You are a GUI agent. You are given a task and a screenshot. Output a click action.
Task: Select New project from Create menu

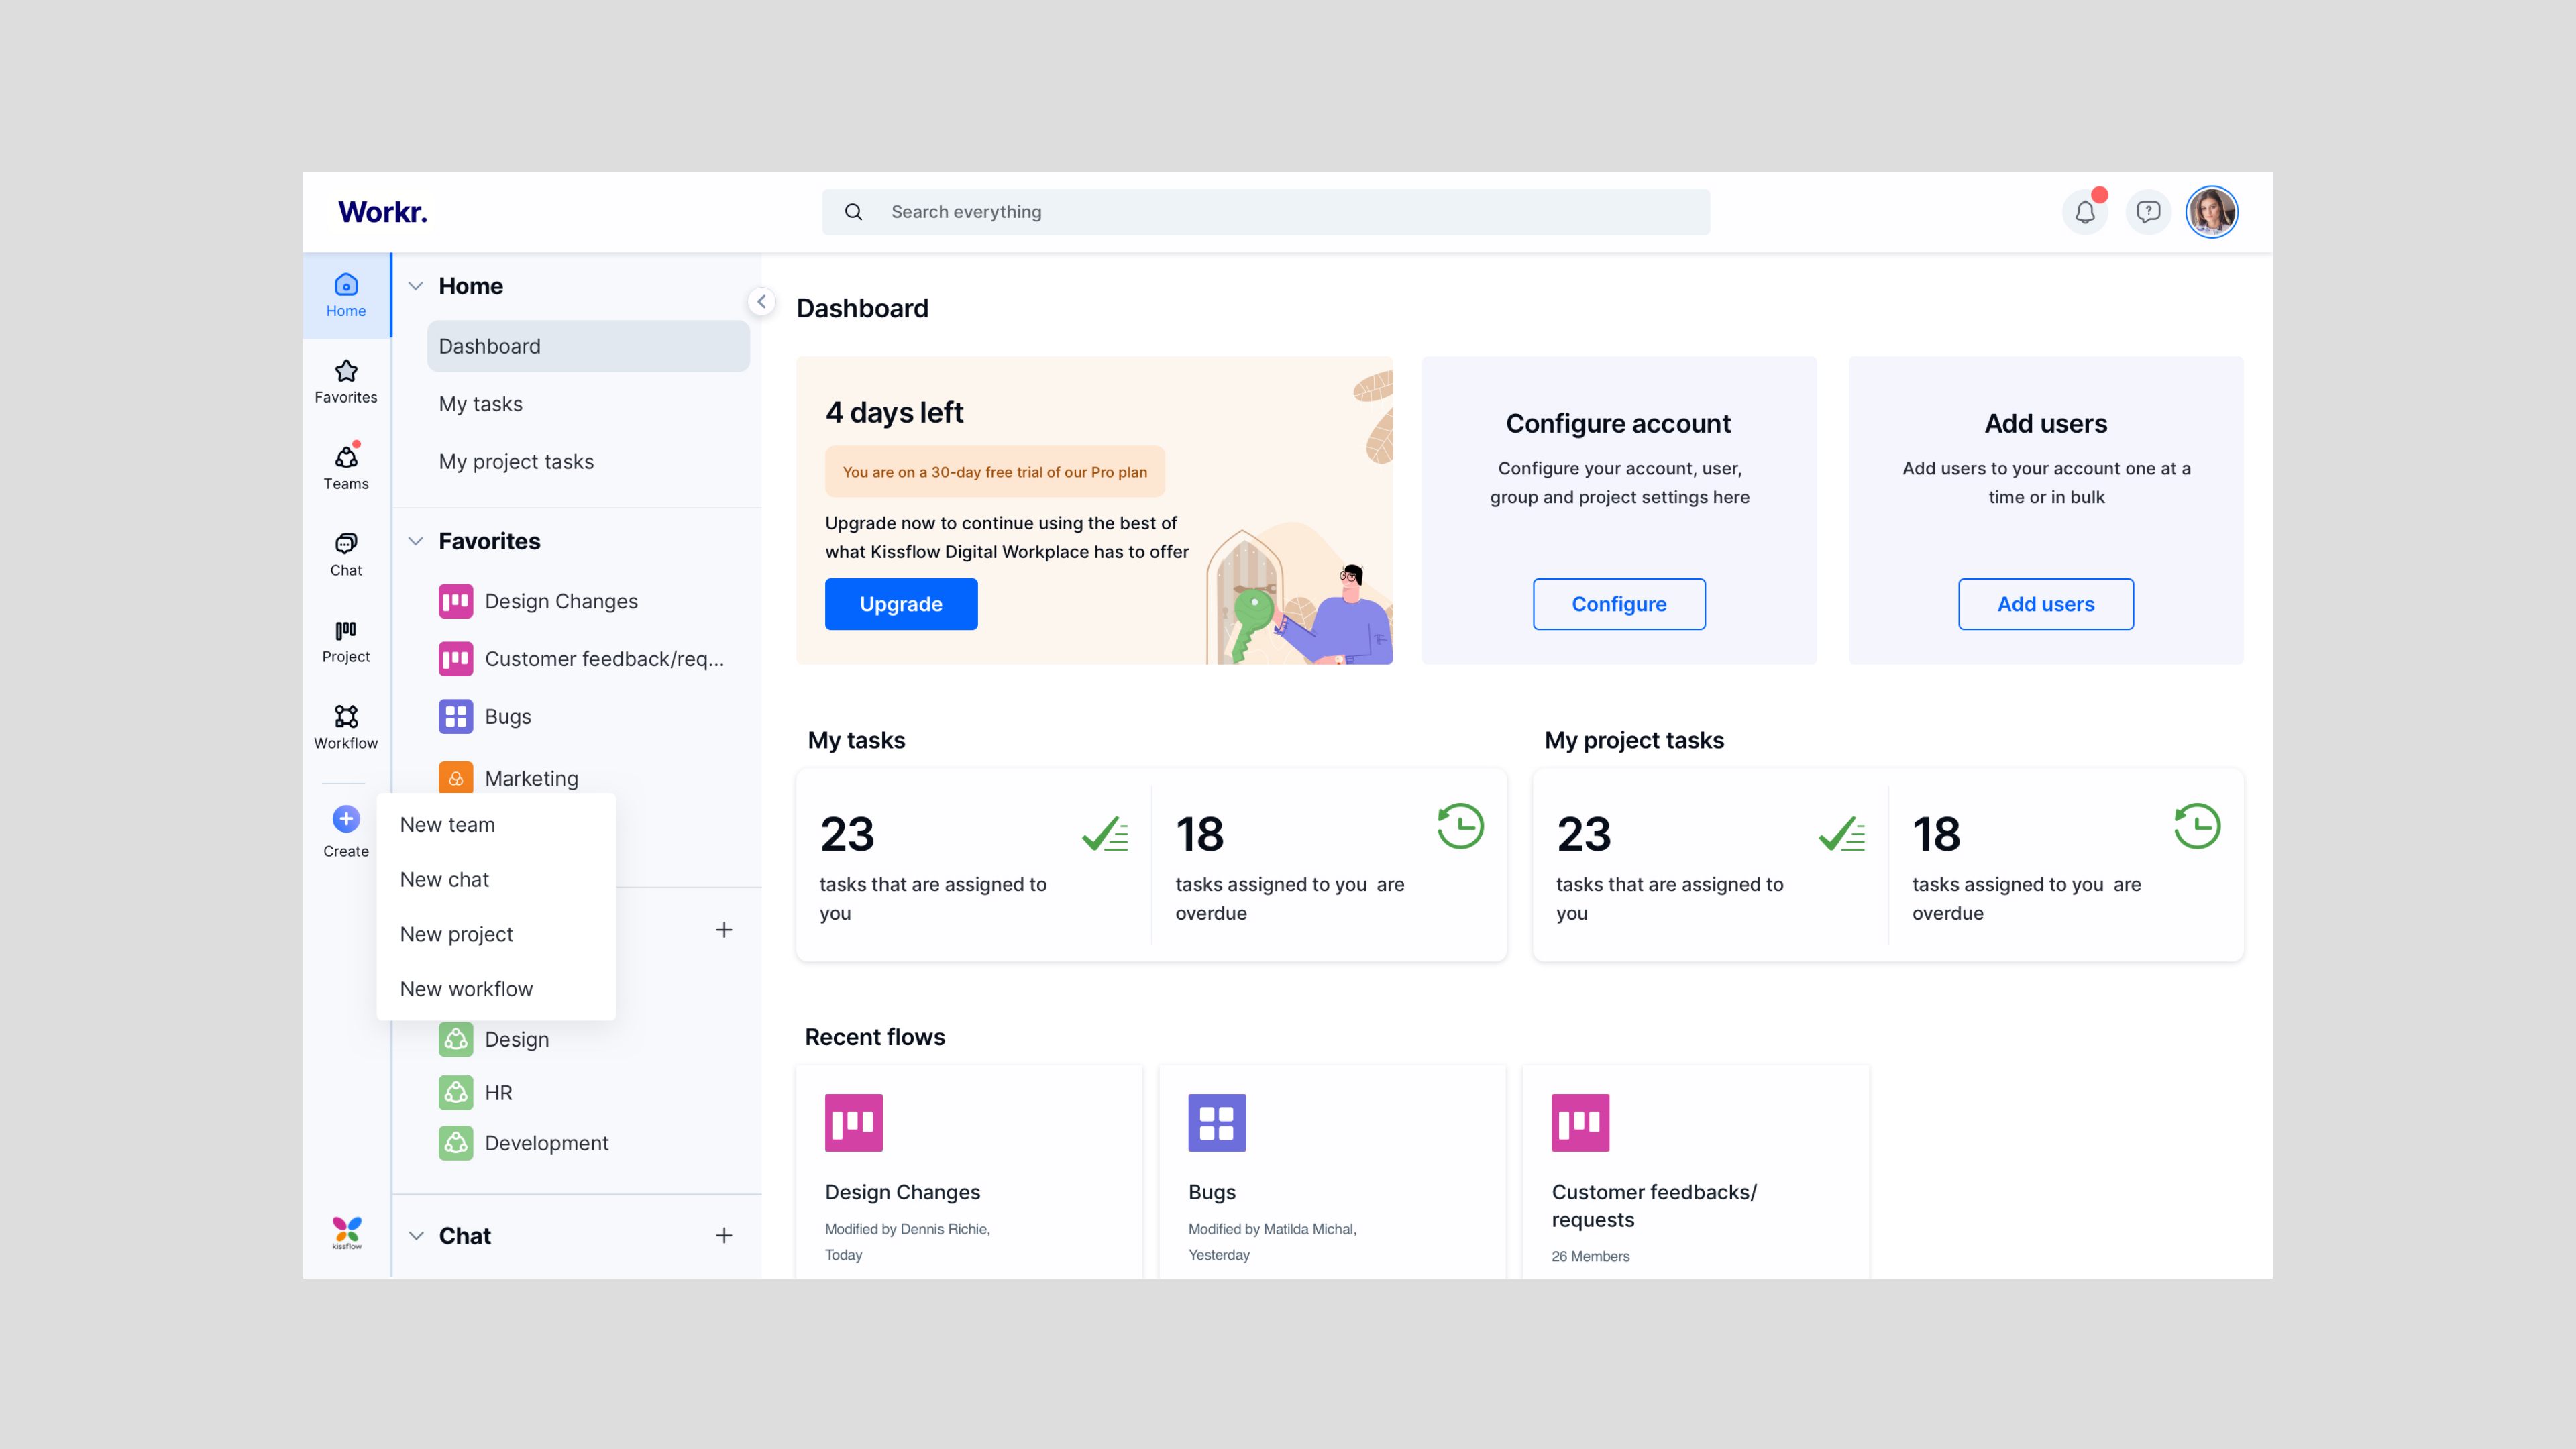(x=496, y=934)
